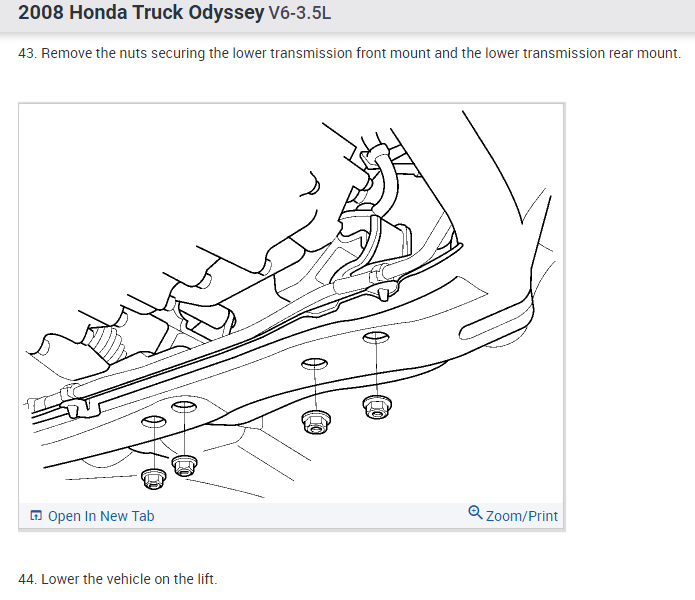Click the Open In New Tab icon
Screen dimensions: 695x600
tap(35, 515)
